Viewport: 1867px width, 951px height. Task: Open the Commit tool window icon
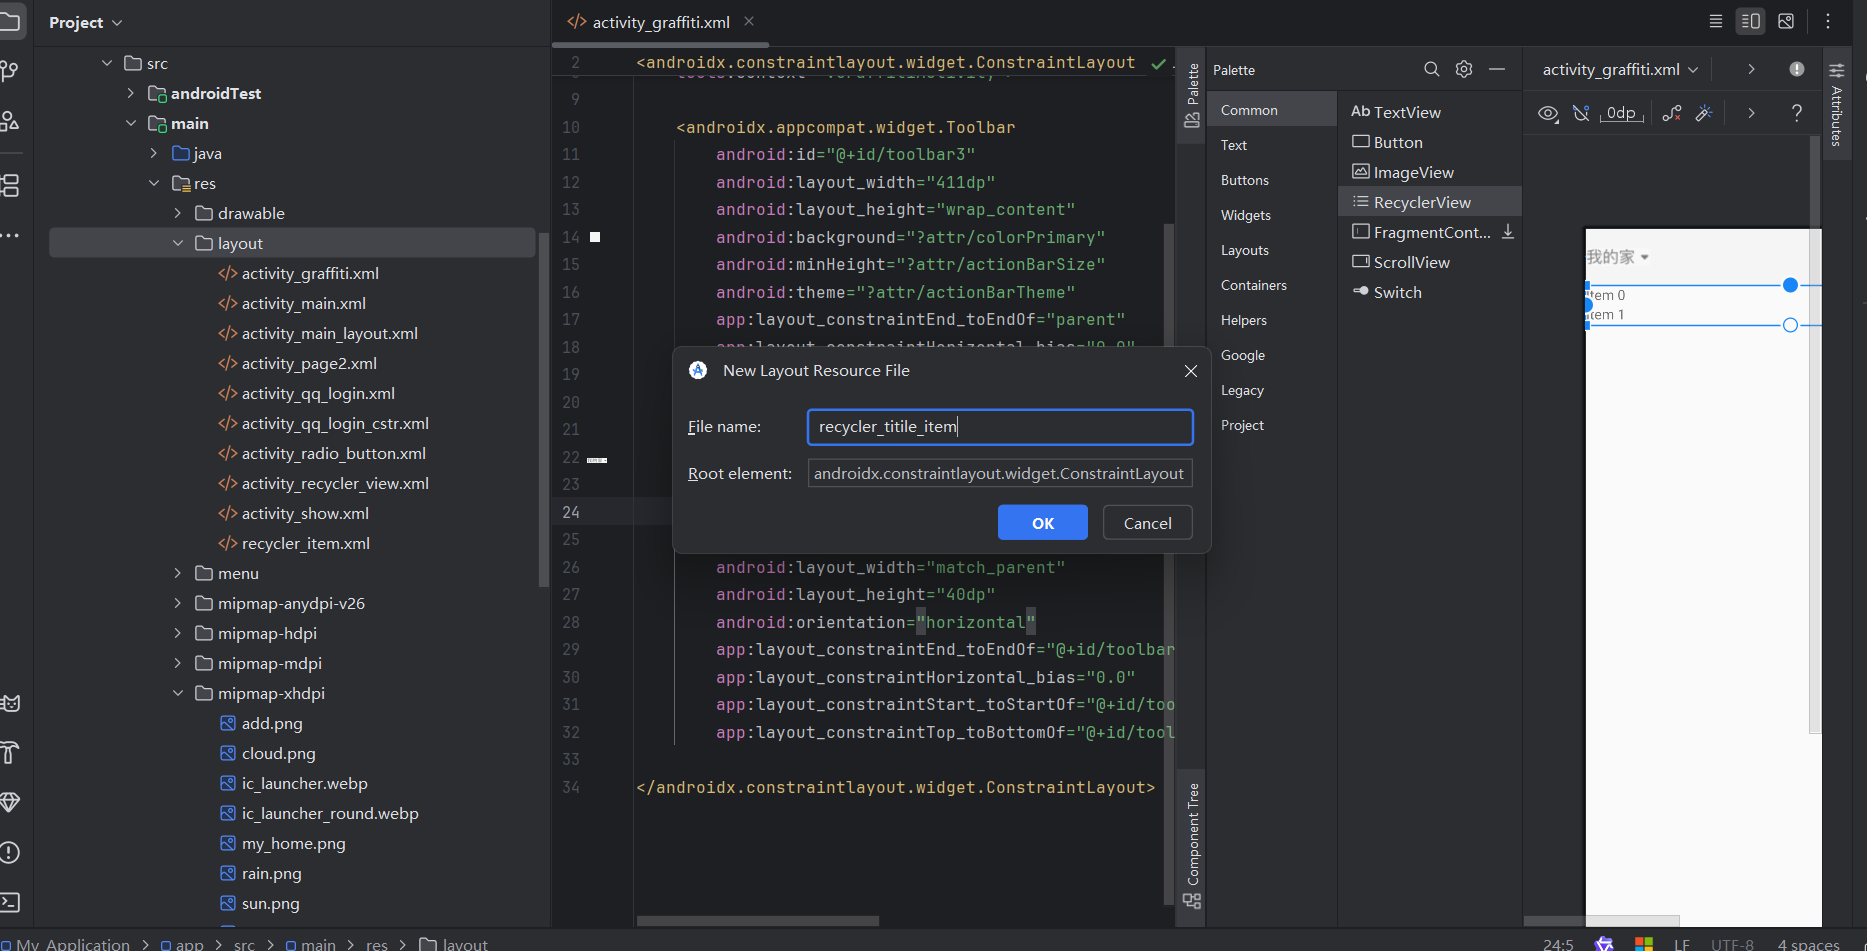(x=9, y=71)
